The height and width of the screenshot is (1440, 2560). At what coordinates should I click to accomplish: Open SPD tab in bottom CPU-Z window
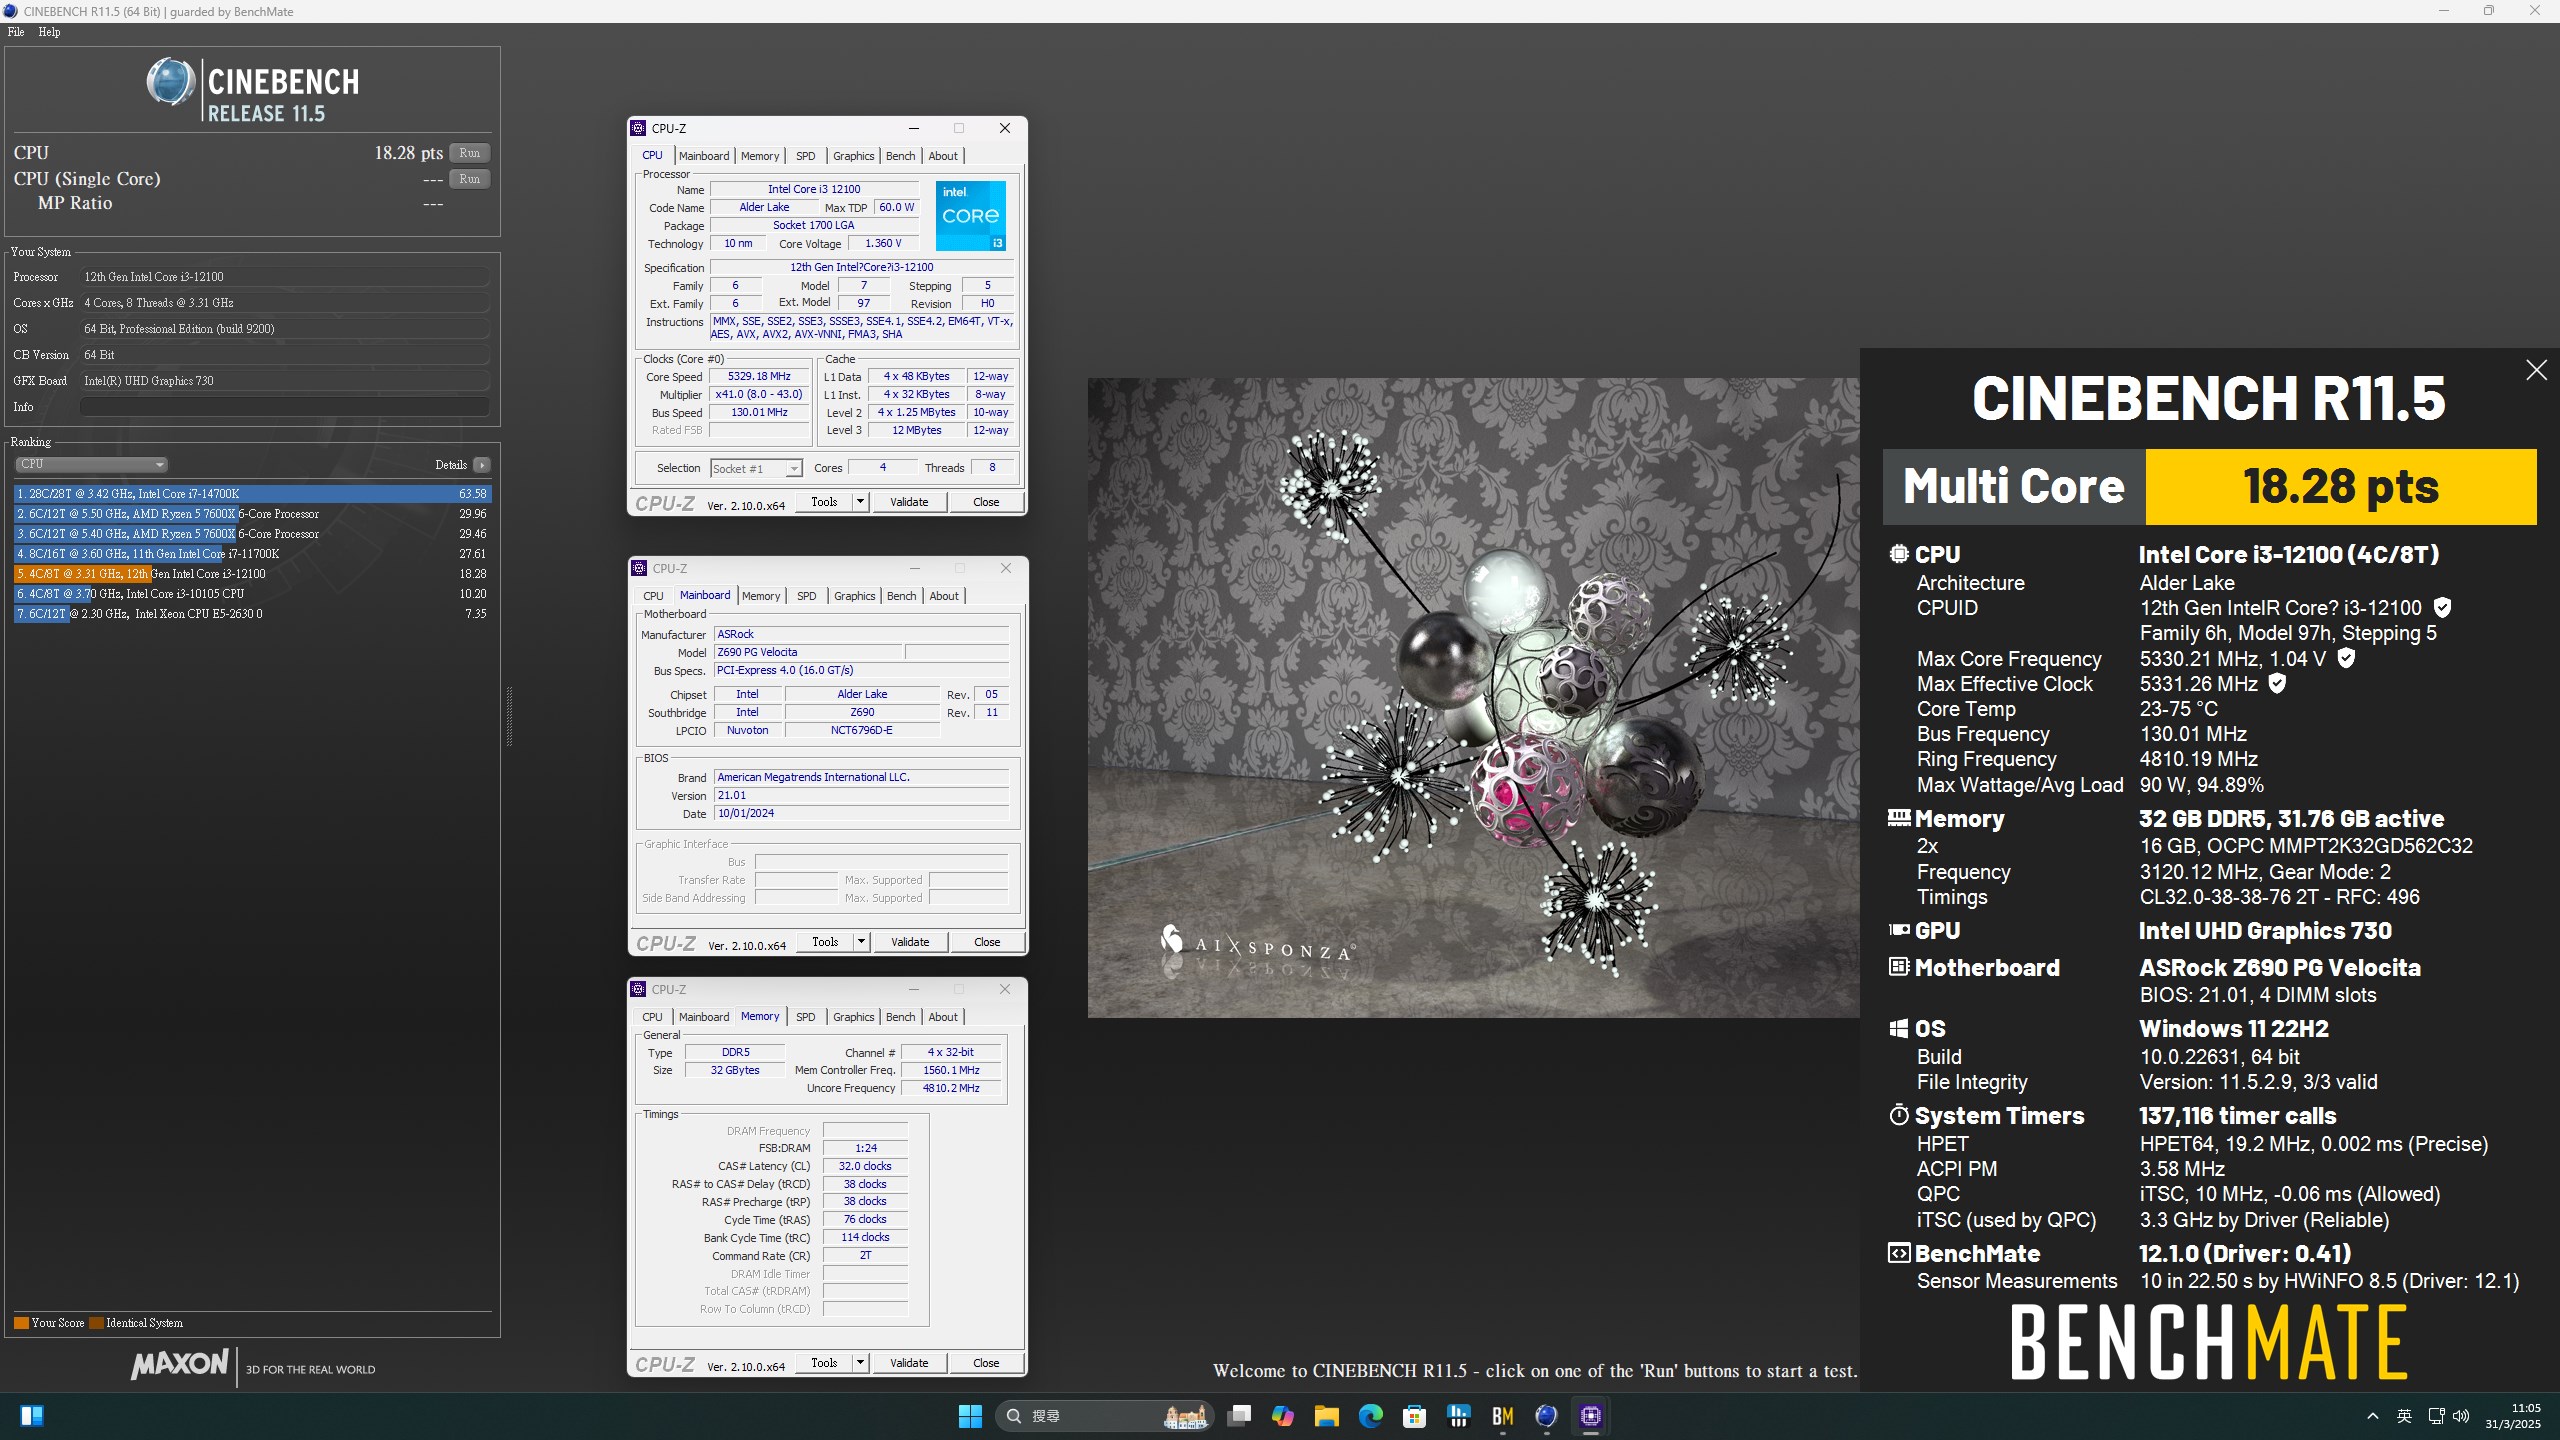pos(805,1017)
